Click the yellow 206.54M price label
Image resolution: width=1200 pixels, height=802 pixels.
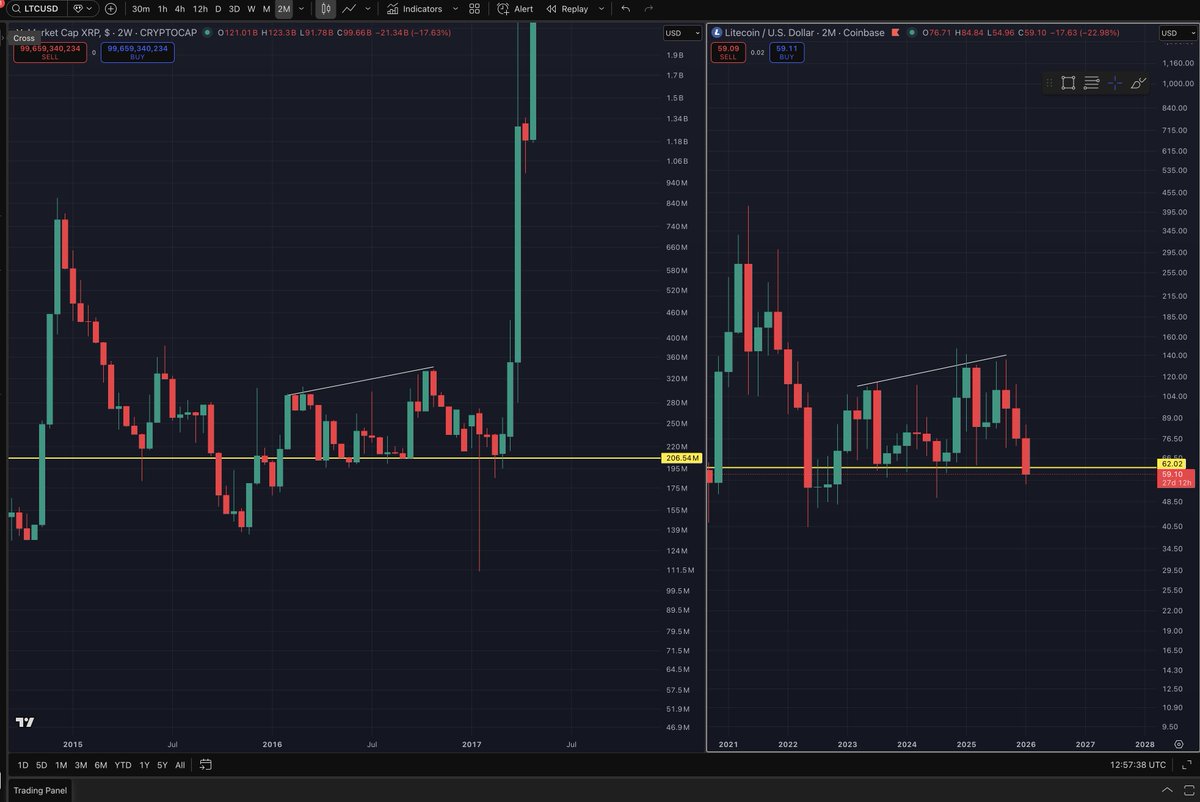coord(683,457)
